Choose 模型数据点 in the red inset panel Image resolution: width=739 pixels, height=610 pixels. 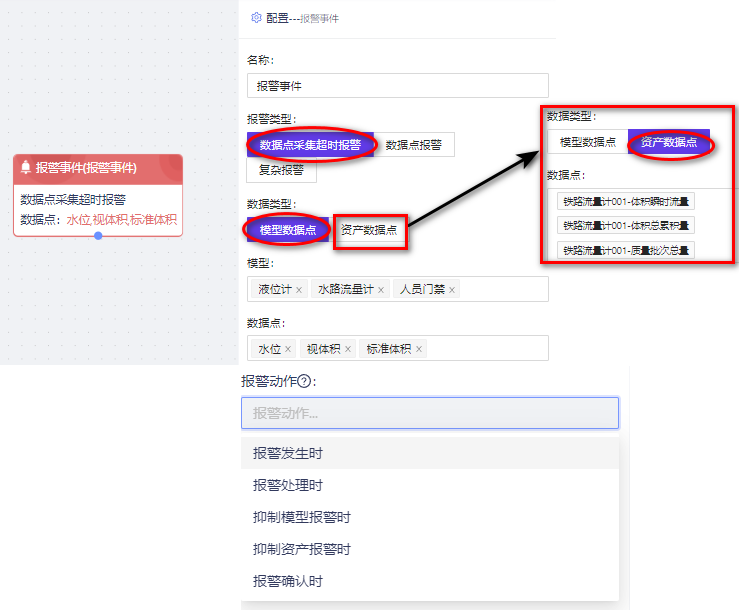(x=588, y=142)
